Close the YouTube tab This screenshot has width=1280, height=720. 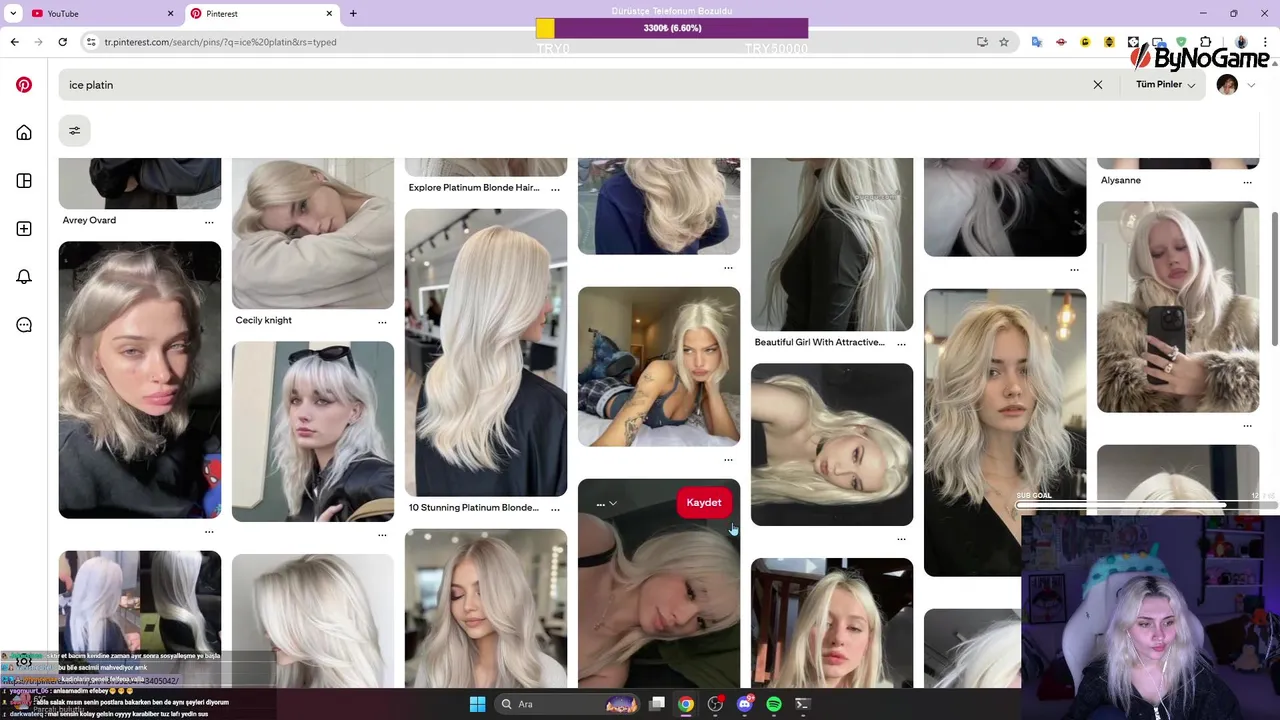tap(170, 13)
